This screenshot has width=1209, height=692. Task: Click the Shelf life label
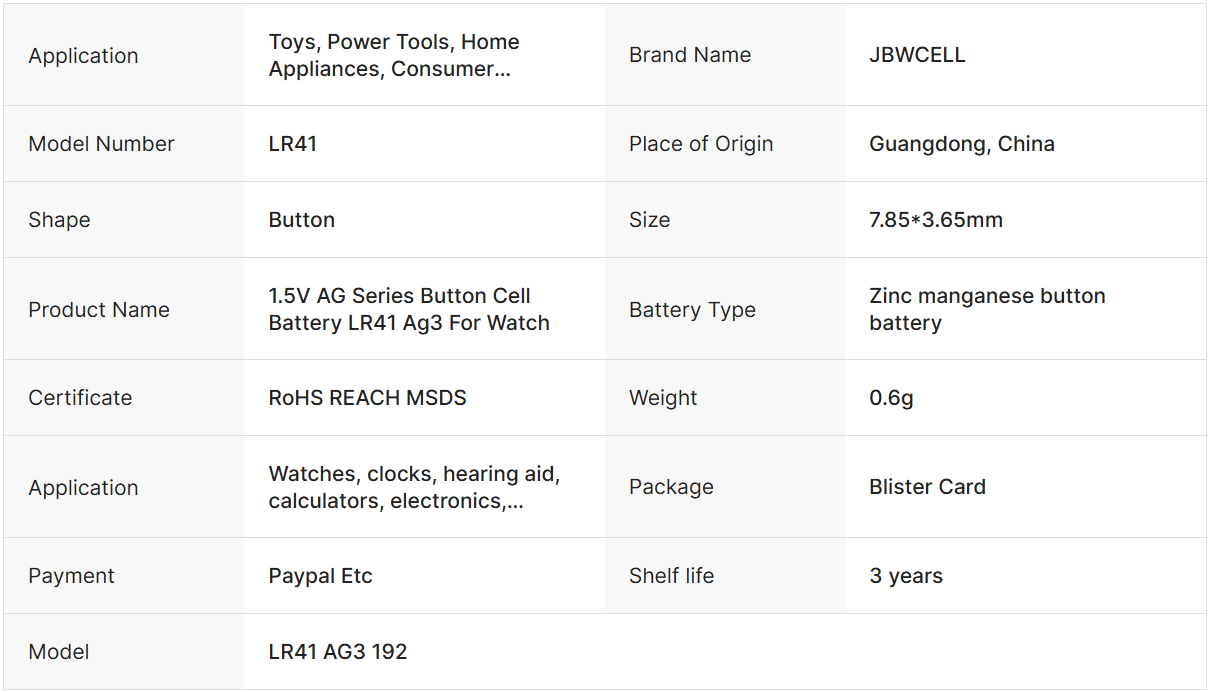pyautogui.click(x=671, y=576)
